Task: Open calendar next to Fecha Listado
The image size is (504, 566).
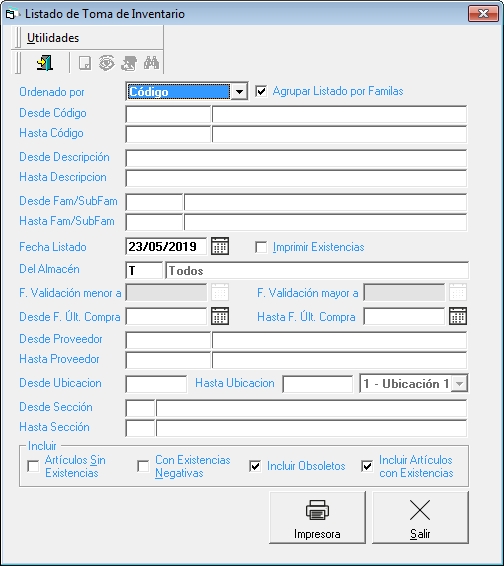Action: [x=220, y=246]
